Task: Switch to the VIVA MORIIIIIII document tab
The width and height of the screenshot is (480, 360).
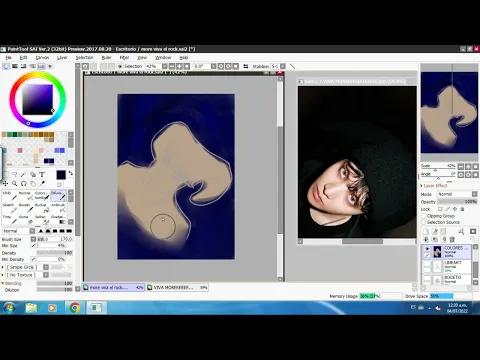Action: pos(177,287)
